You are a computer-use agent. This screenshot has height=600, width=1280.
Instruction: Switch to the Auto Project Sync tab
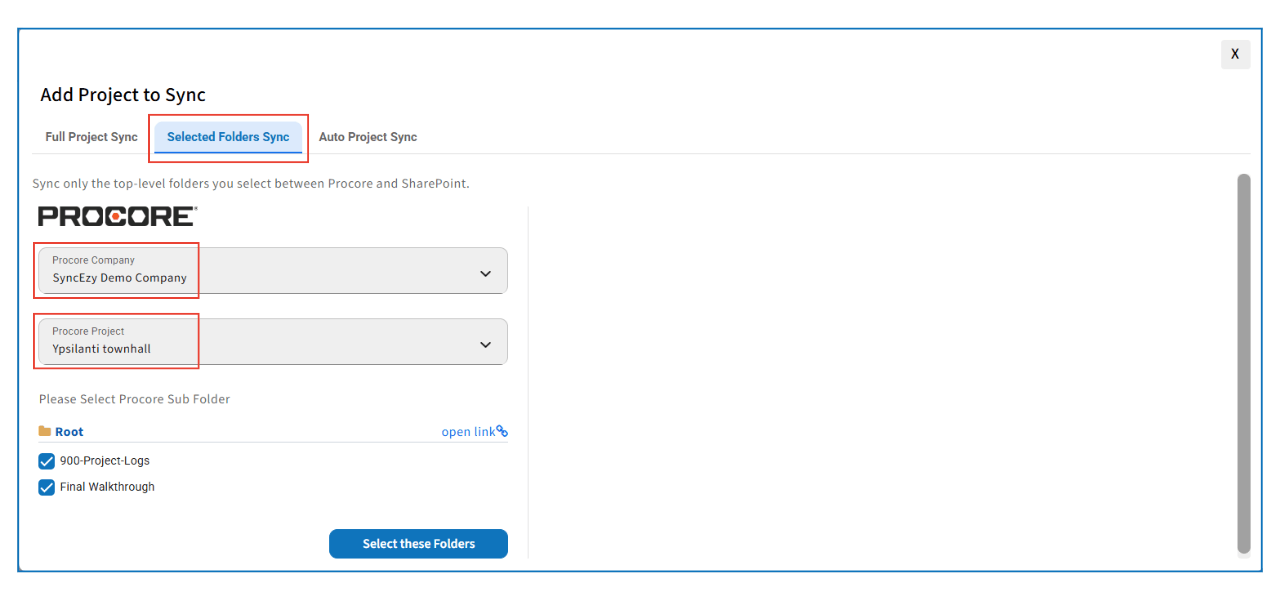(x=368, y=137)
